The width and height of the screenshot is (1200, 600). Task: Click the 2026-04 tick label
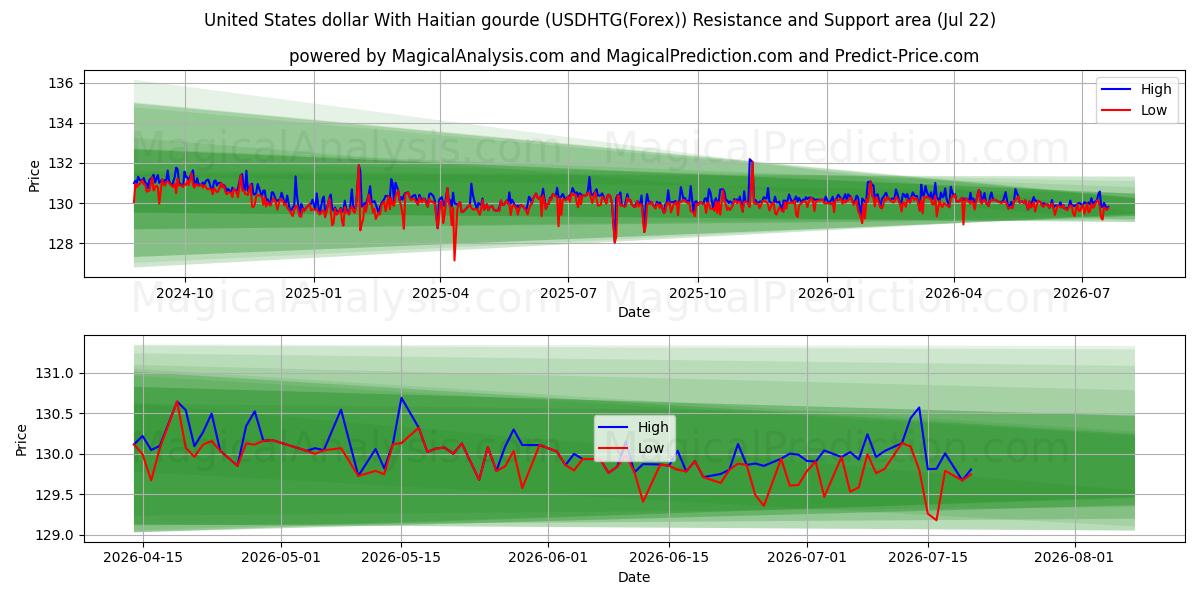tap(953, 293)
